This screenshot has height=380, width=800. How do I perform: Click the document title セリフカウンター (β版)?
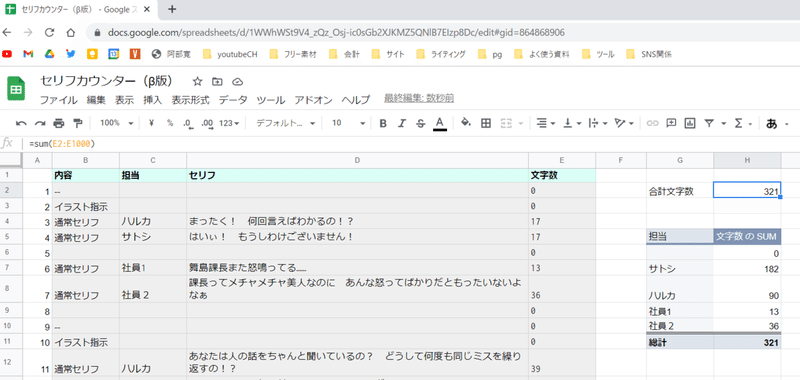point(107,81)
